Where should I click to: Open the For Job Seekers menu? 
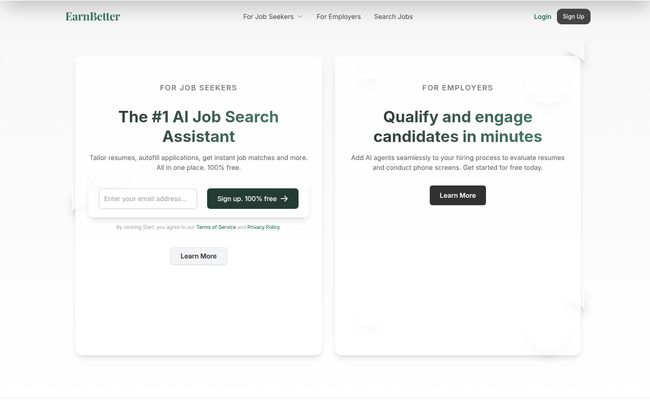pyautogui.click(x=268, y=17)
